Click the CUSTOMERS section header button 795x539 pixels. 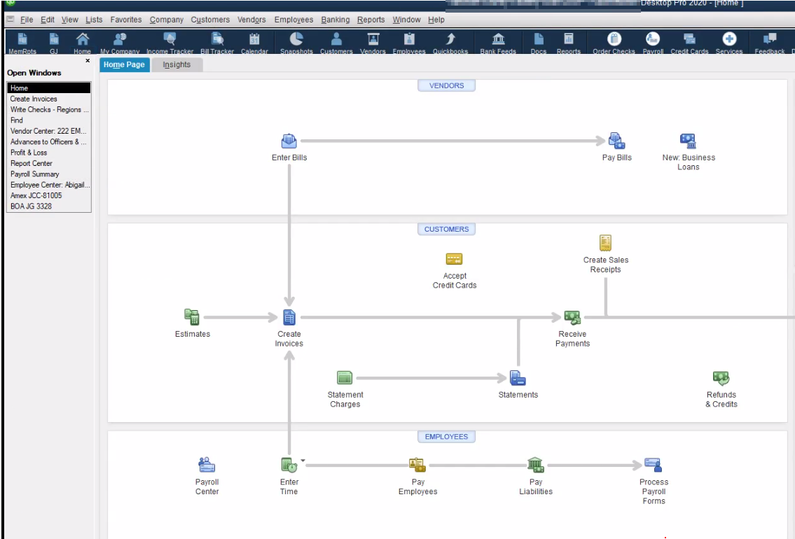pos(446,229)
